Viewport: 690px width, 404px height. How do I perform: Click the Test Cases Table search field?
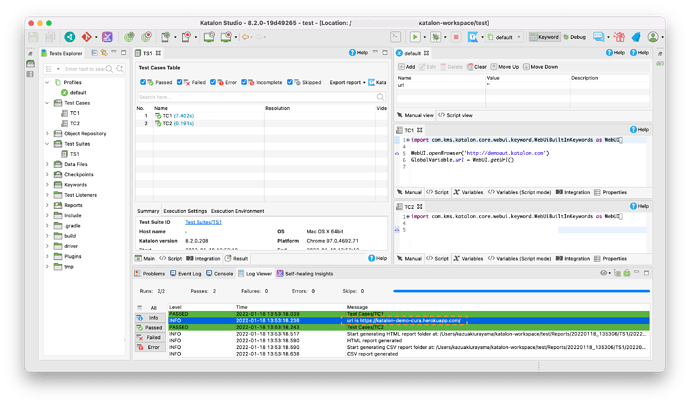261,97
